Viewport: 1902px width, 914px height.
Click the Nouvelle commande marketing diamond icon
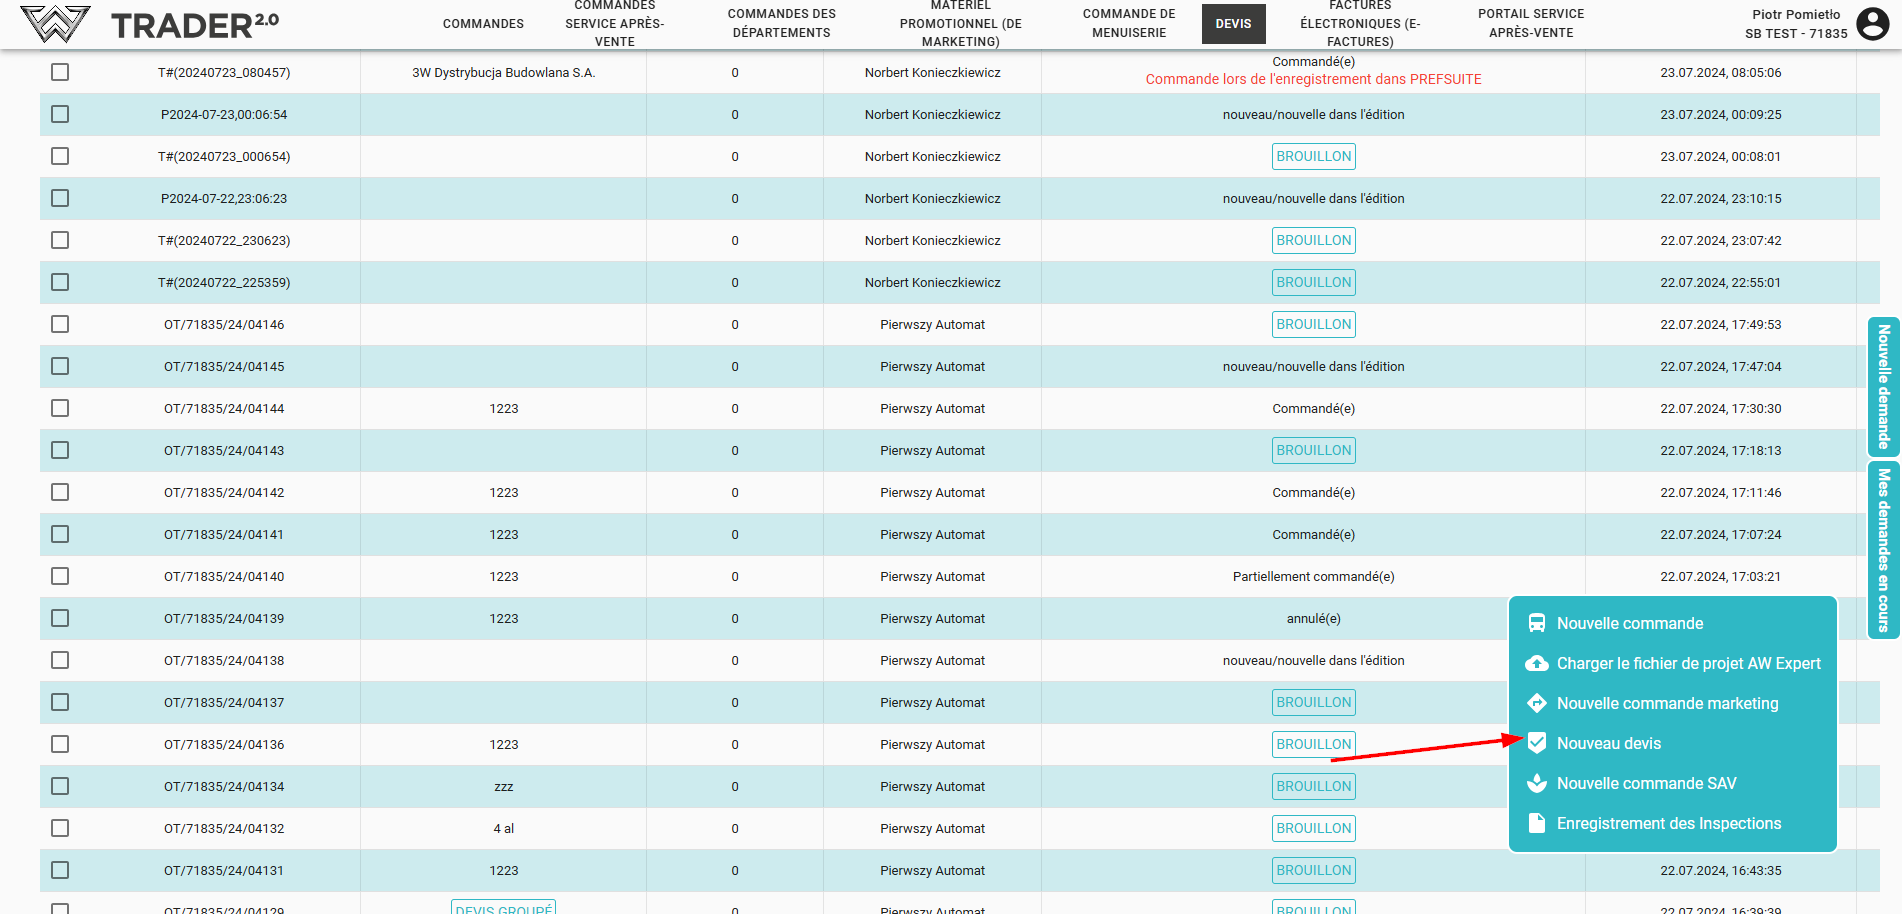coord(1537,703)
